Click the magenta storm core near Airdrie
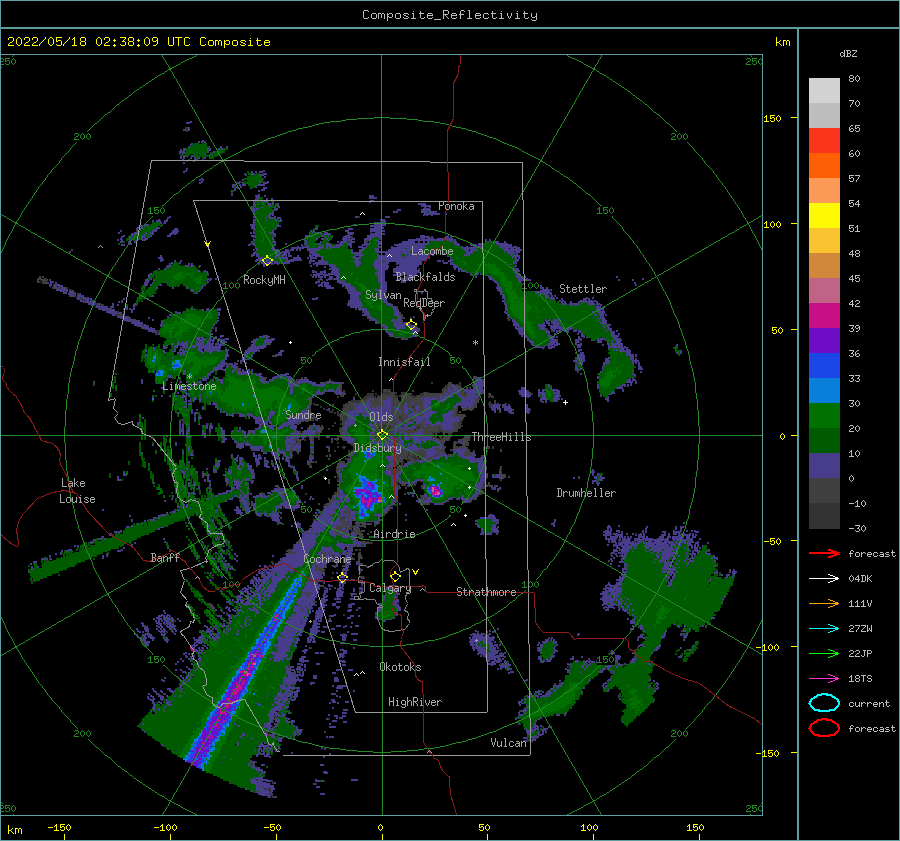The image size is (900, 841). pyautogui.click(x=366, y=495)
